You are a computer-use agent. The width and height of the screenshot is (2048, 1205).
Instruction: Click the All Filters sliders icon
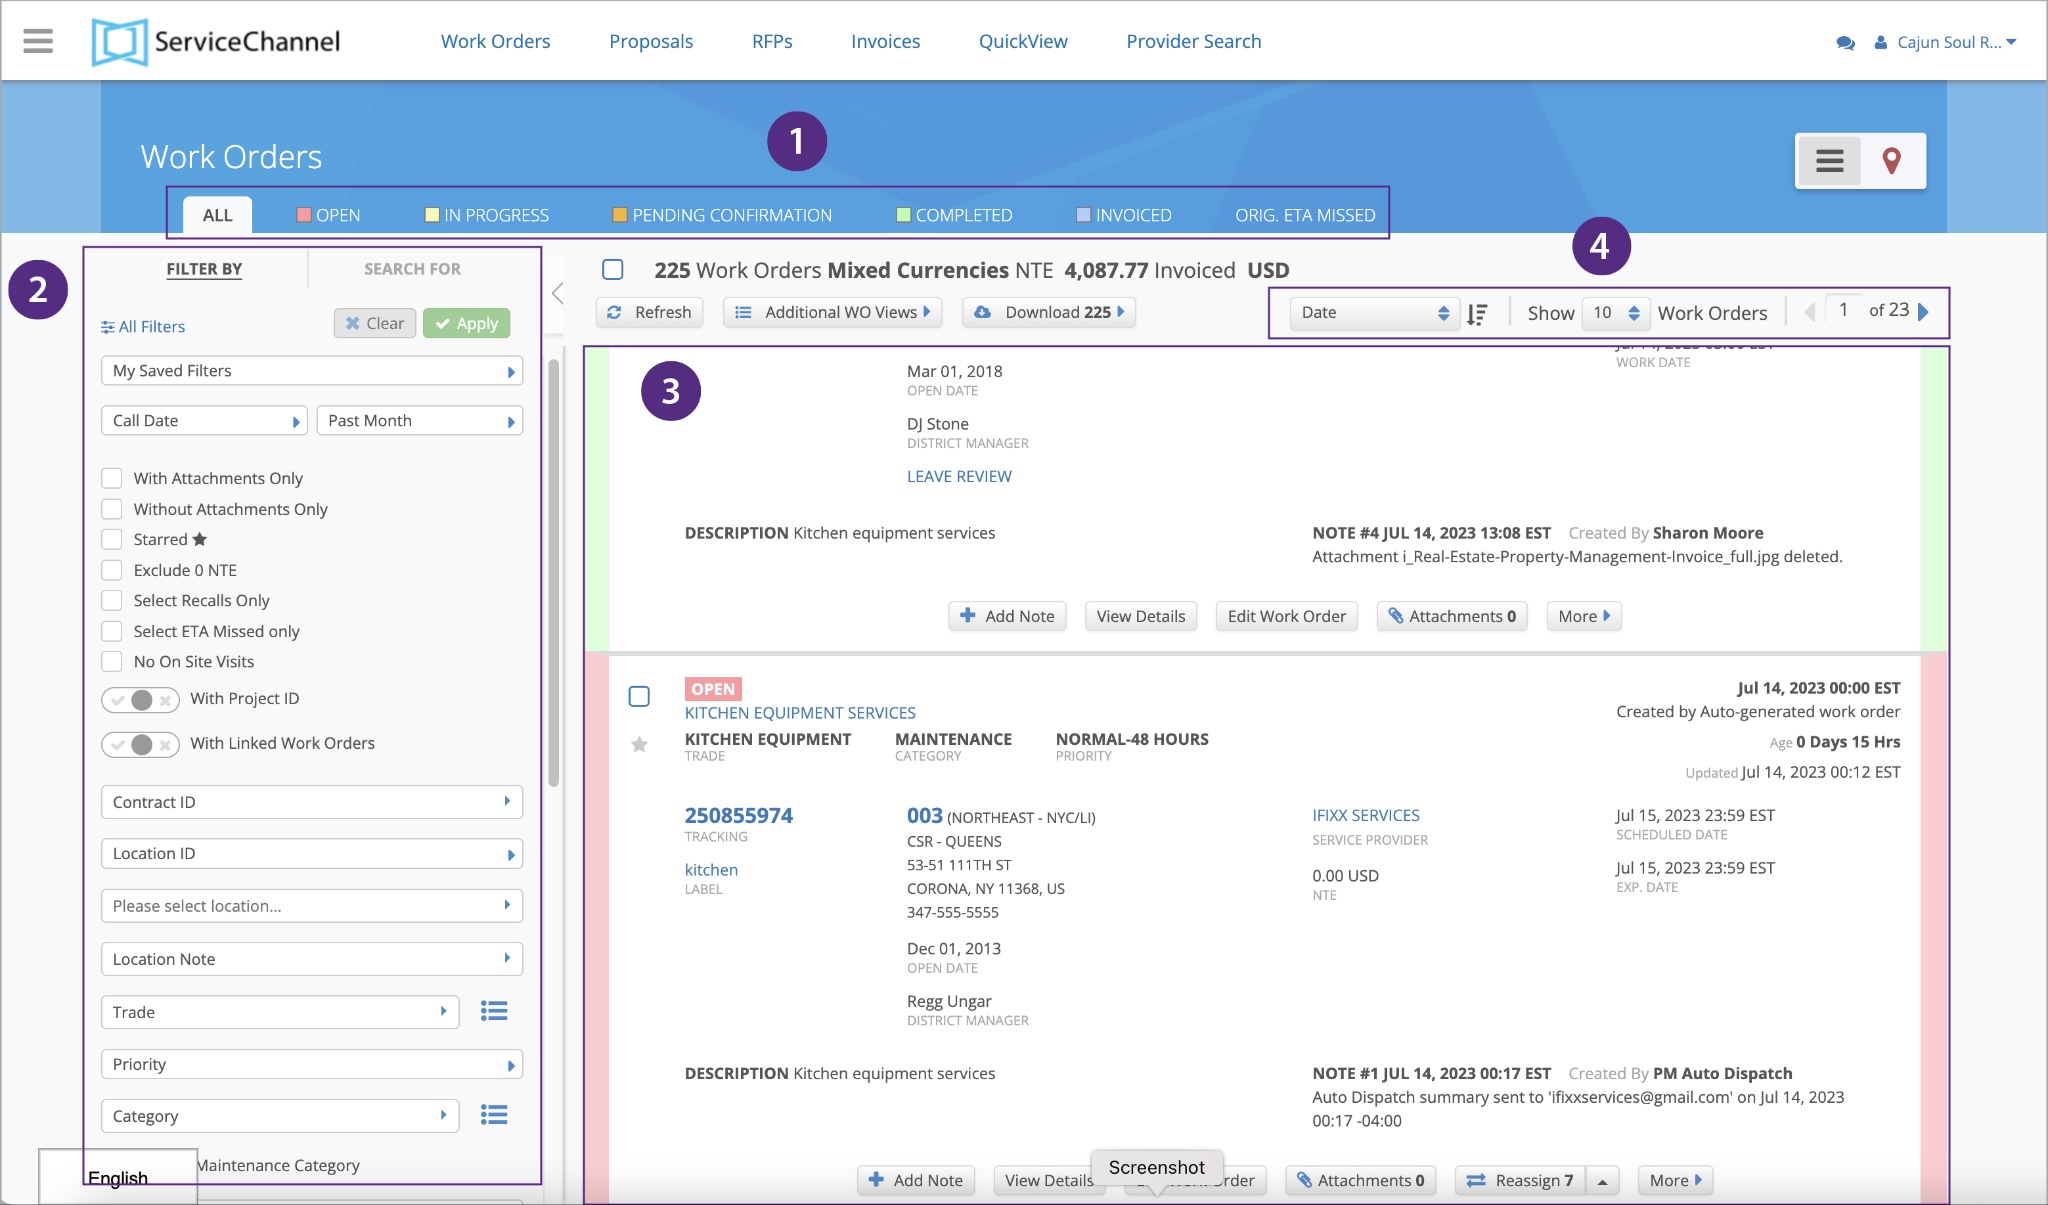coord(106,326)
